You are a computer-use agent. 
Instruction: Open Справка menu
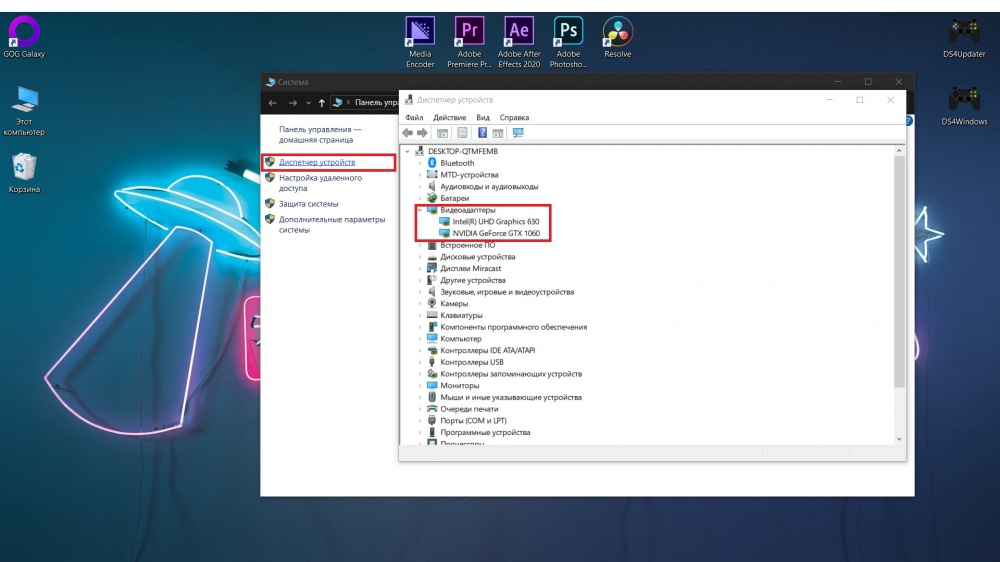[x=514, y=117]
